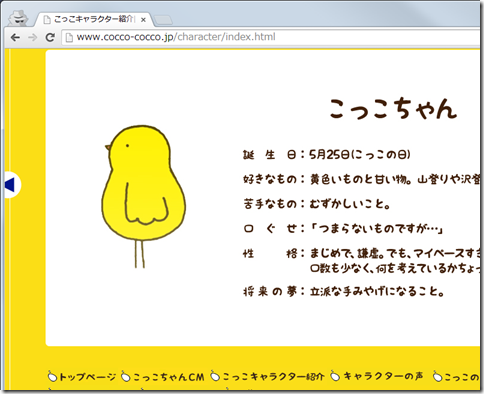Reload the page with the refresh icon
This screenshot has width=484, height=394.
pyautogui.click(x=50, y=37)
